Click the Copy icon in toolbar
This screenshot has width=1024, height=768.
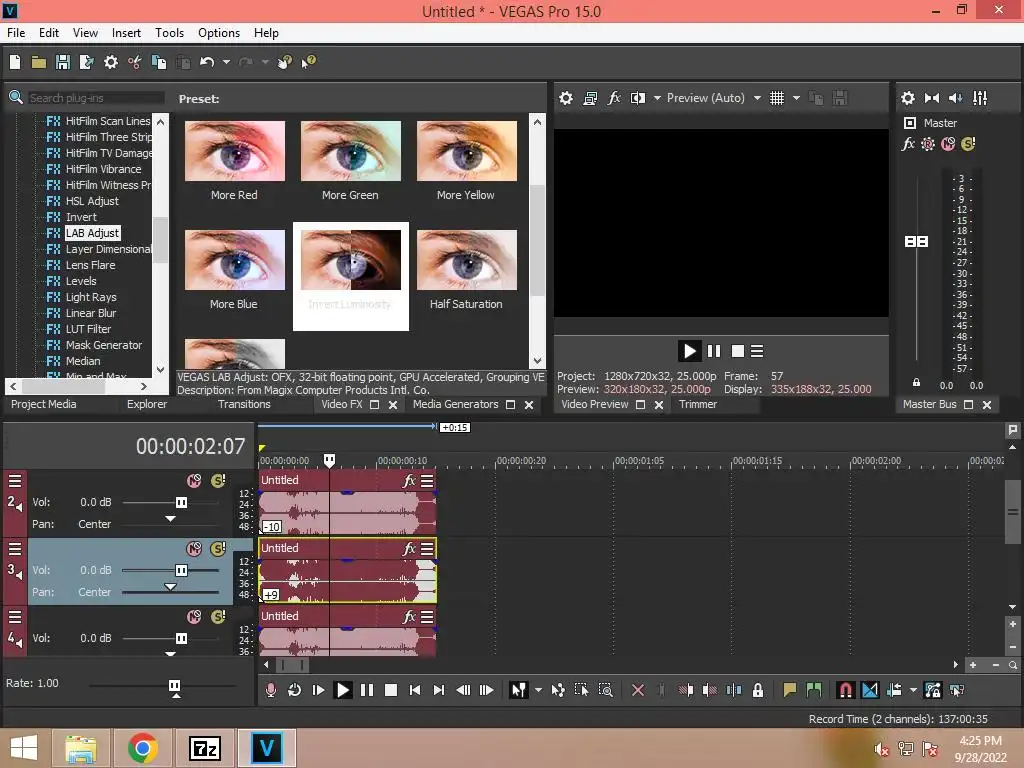(159, 62)
